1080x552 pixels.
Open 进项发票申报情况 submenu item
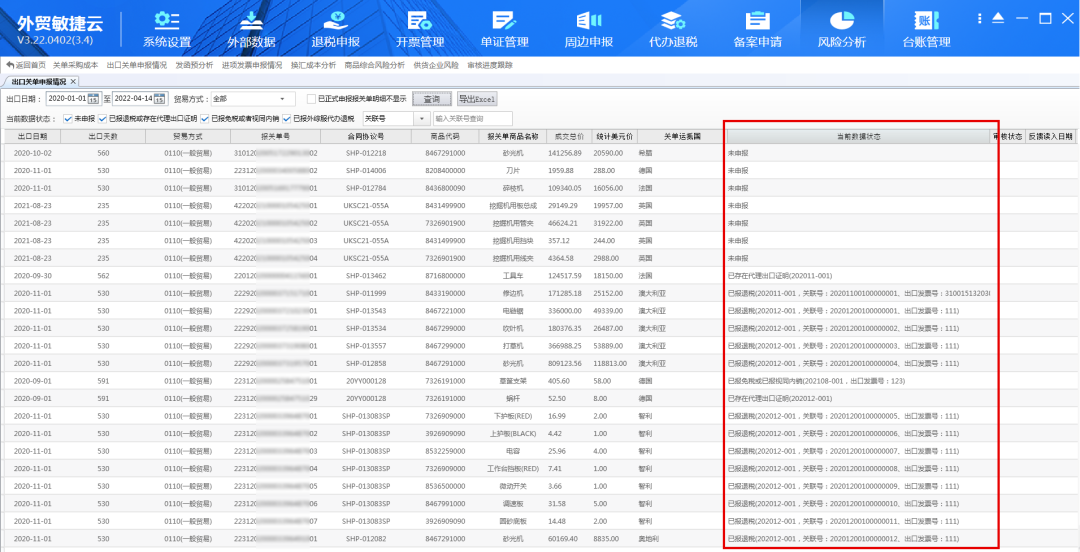click(x=252, y=65)
